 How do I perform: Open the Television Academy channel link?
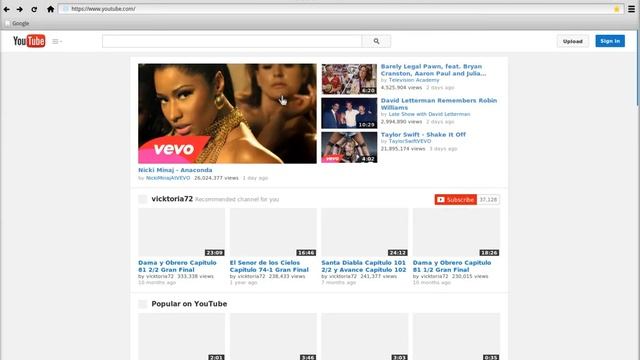[414, 80]
